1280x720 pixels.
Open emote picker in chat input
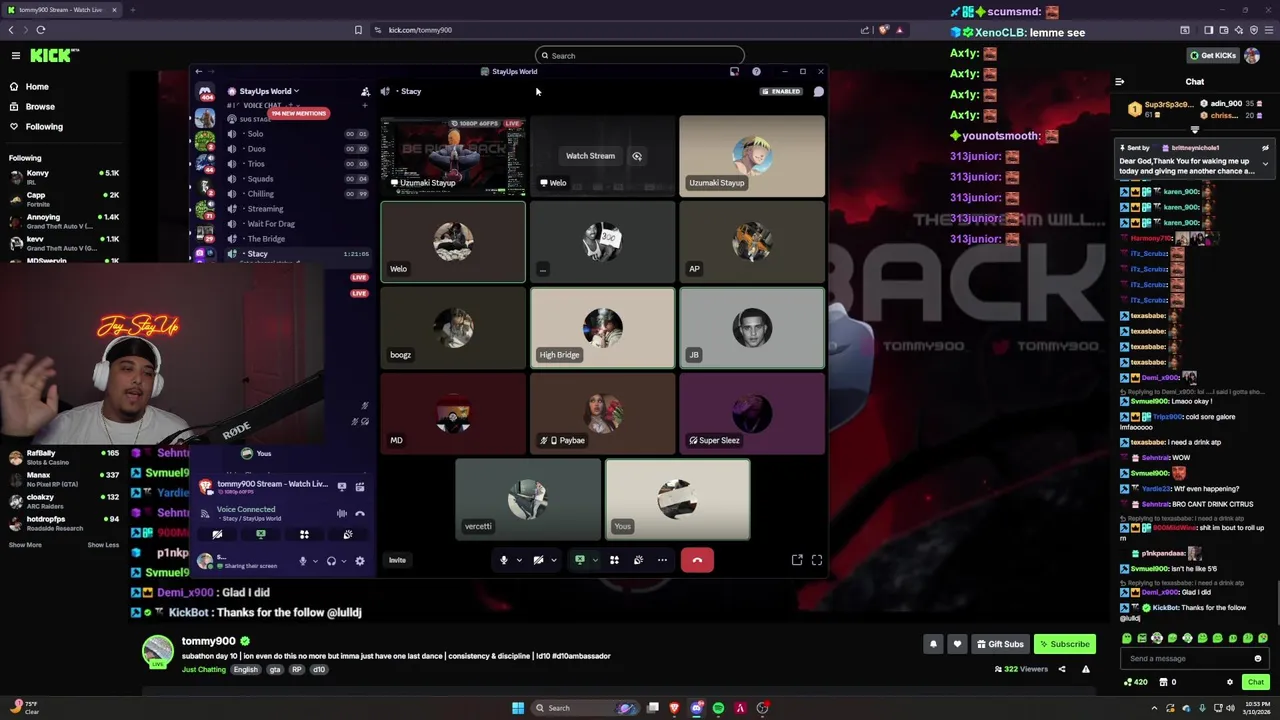pyautogui.click(x=1258, y=659)
